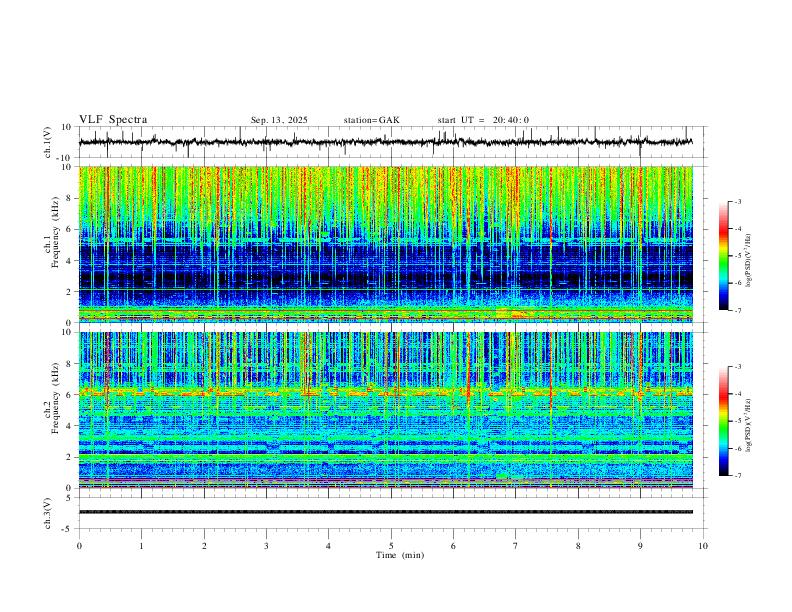Click the "-3" label on ch.1 color bar
Viewport: 792px width, 612px height.
[737, 201]
